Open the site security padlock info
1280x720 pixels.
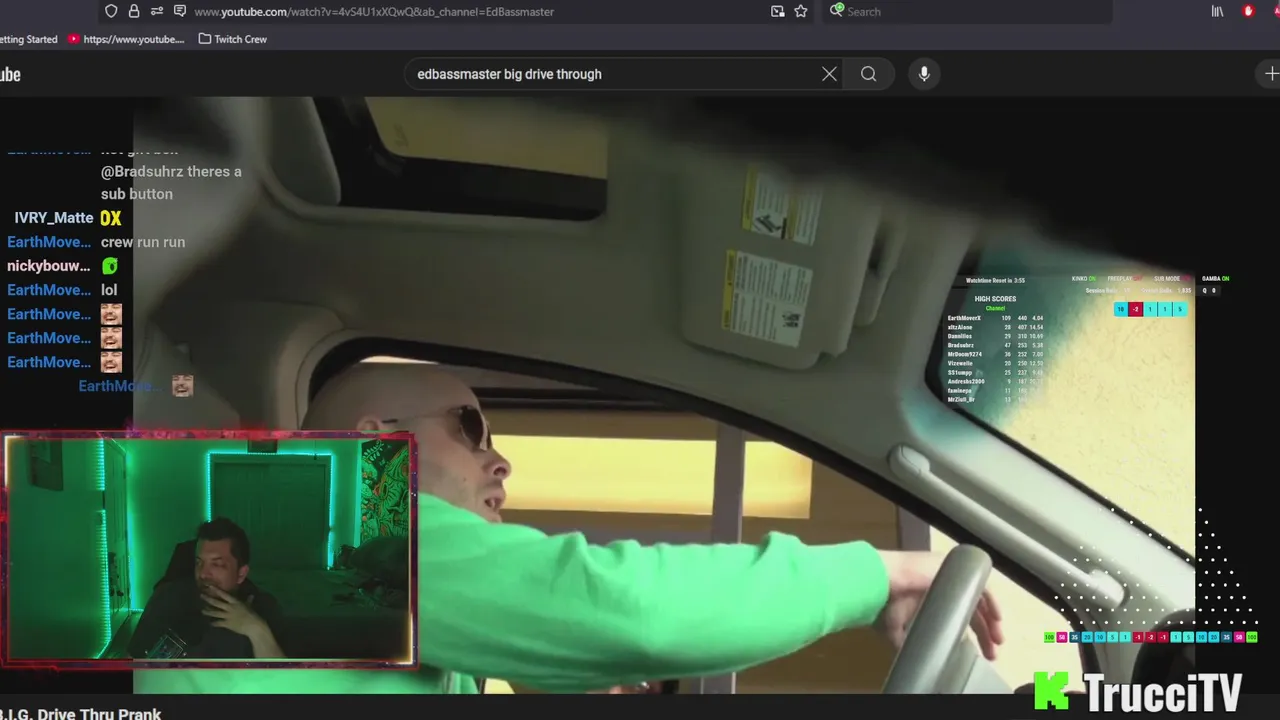pos(134,11)
